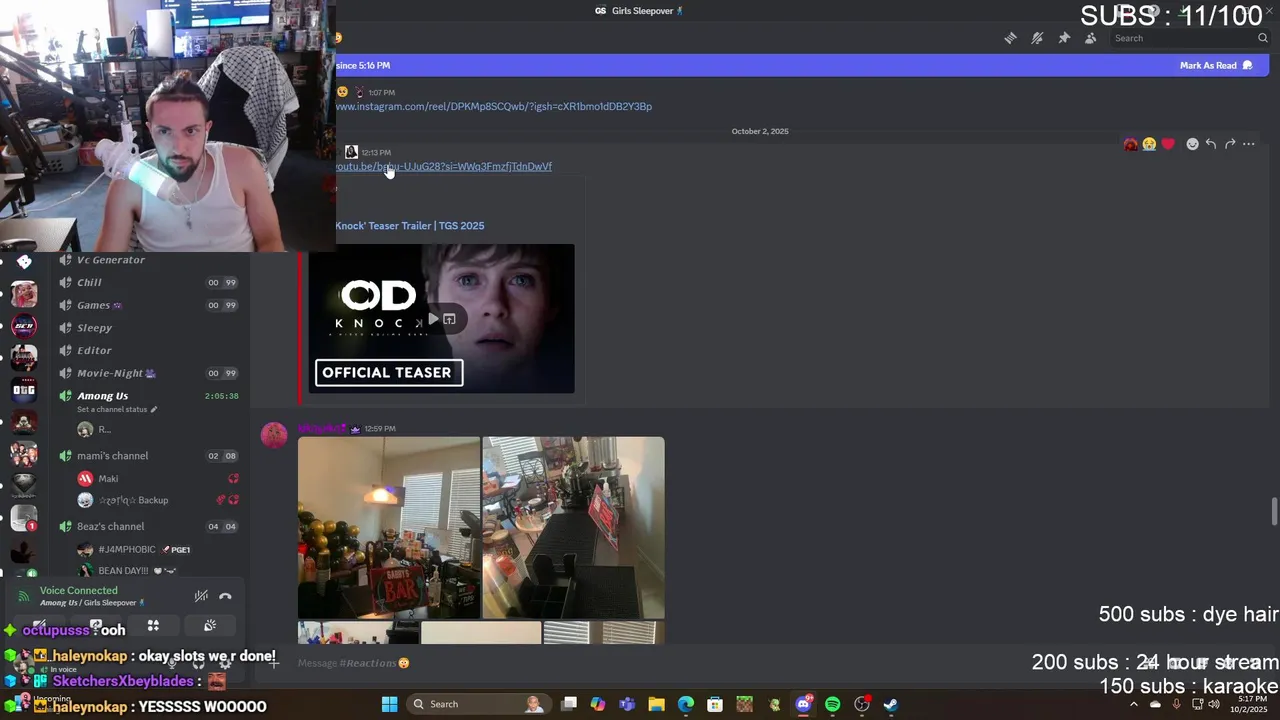
Task: Click the Reply arrow on the message
Action: click(x=1211, y=144)
